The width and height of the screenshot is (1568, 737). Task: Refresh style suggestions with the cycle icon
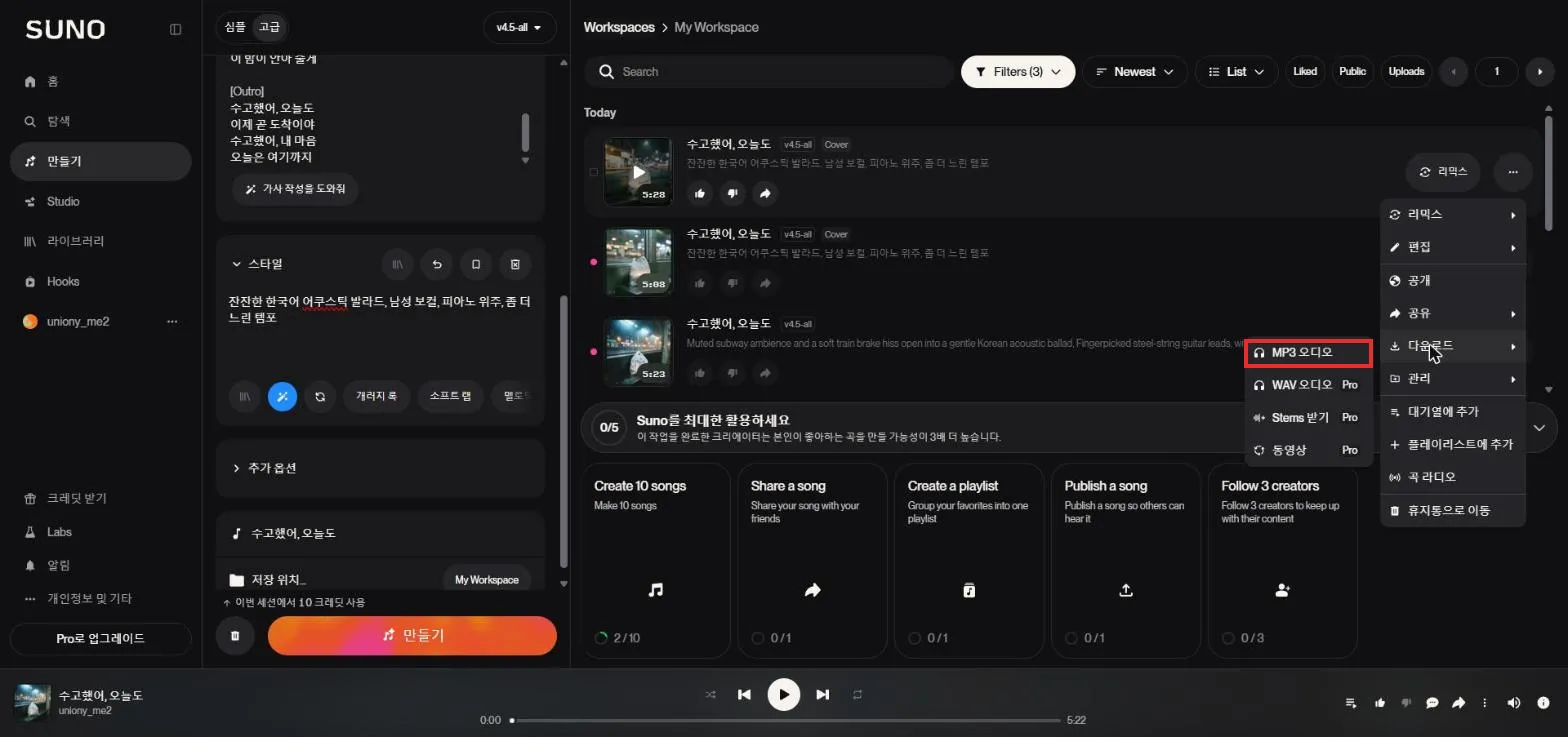tap(320, 396)
